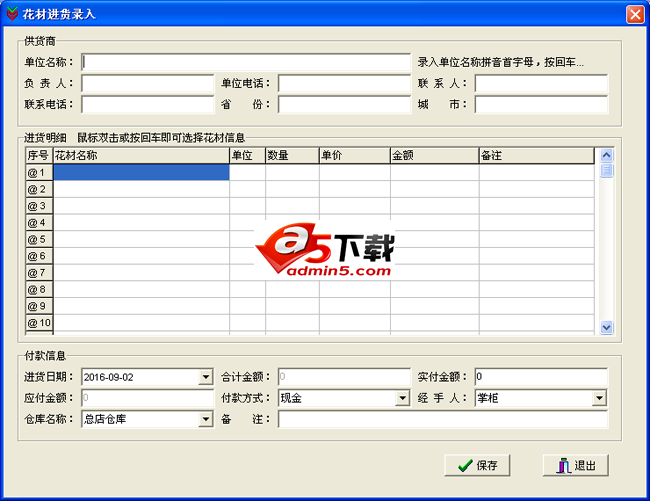Click the green checkmark icon on 保存

[465, 465]
